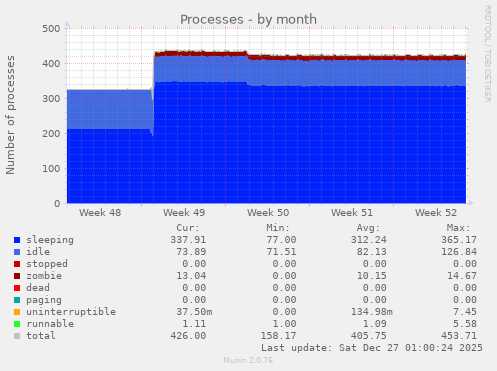Screen dimensions: 497x371
Task: Click the 'total' legend label
Action: coord(41,336)
